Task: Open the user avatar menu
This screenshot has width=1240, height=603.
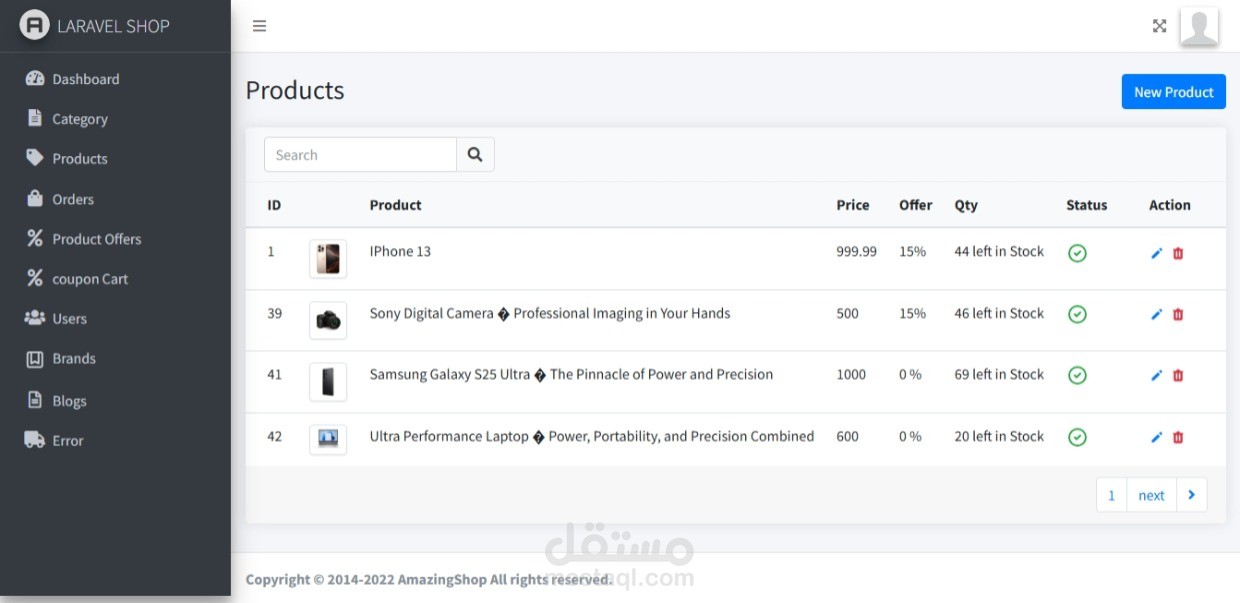Action: pyautogui.click(x=1199, y=26)
